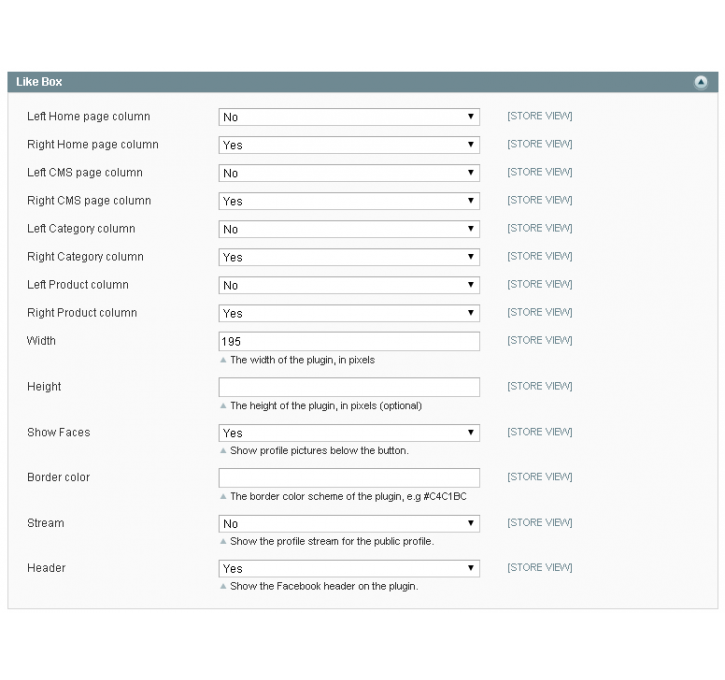Image resolution: width=725 pixels, height=680 pixels.
Task: Click [STORE VIEW] beside Right CMS page column
Action: coord(540,200)
